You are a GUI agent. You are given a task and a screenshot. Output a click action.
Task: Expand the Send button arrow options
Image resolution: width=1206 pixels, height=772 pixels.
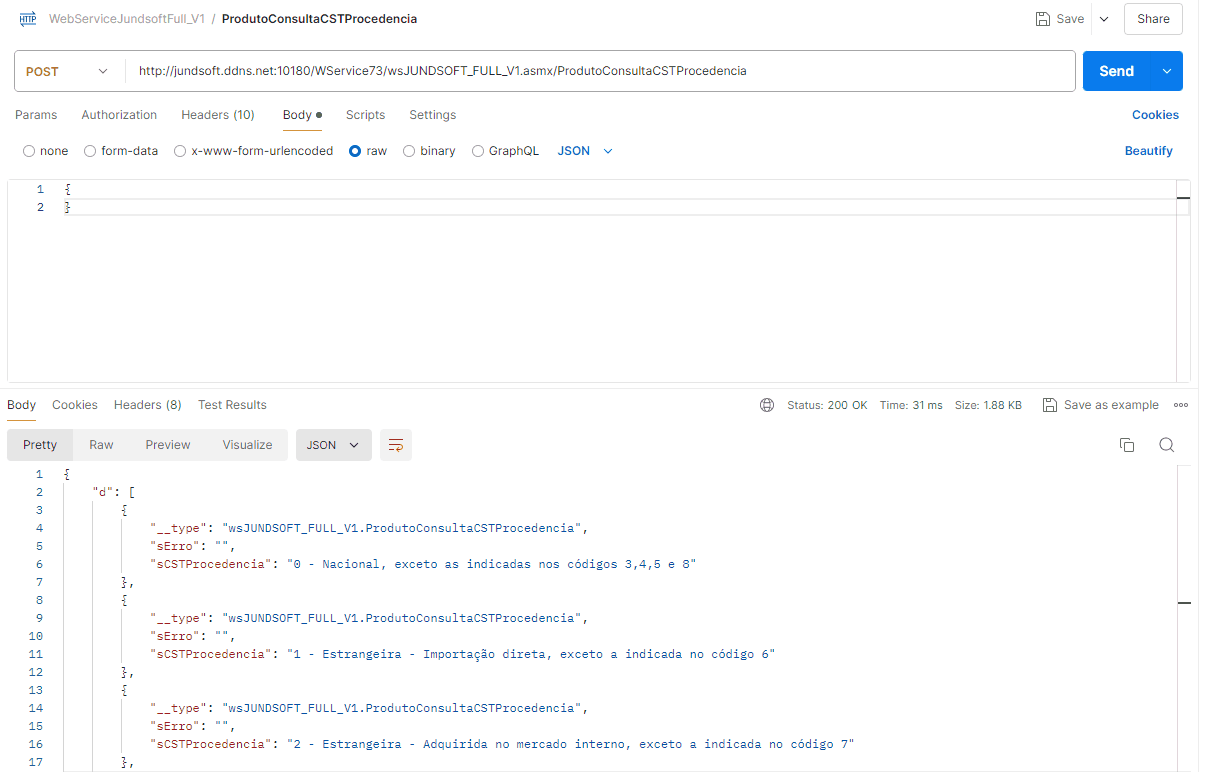coord(1166,71)
